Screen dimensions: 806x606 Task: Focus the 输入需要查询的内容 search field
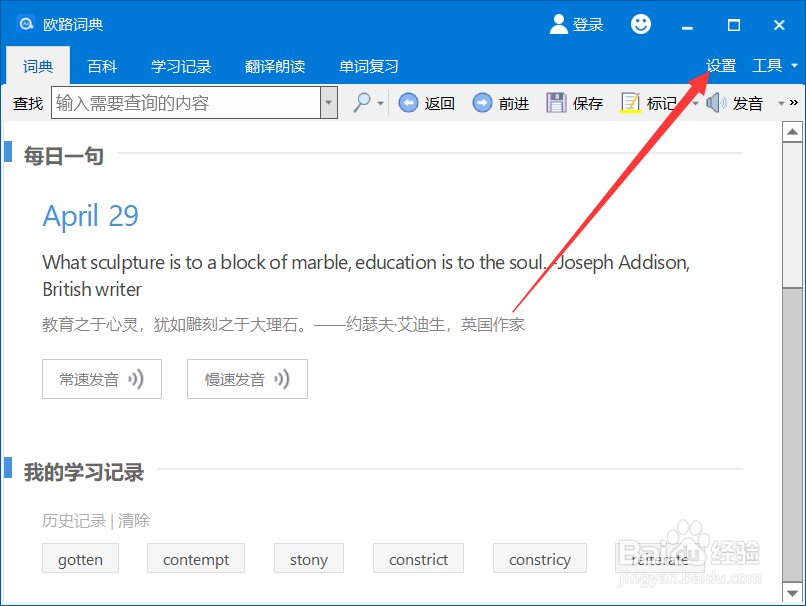click(x=186, y=102)
